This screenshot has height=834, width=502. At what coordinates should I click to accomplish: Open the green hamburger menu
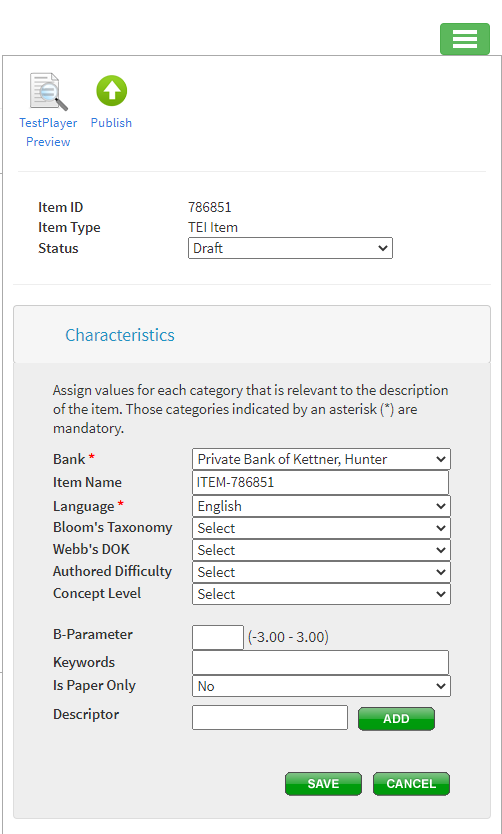click(465, 39)
